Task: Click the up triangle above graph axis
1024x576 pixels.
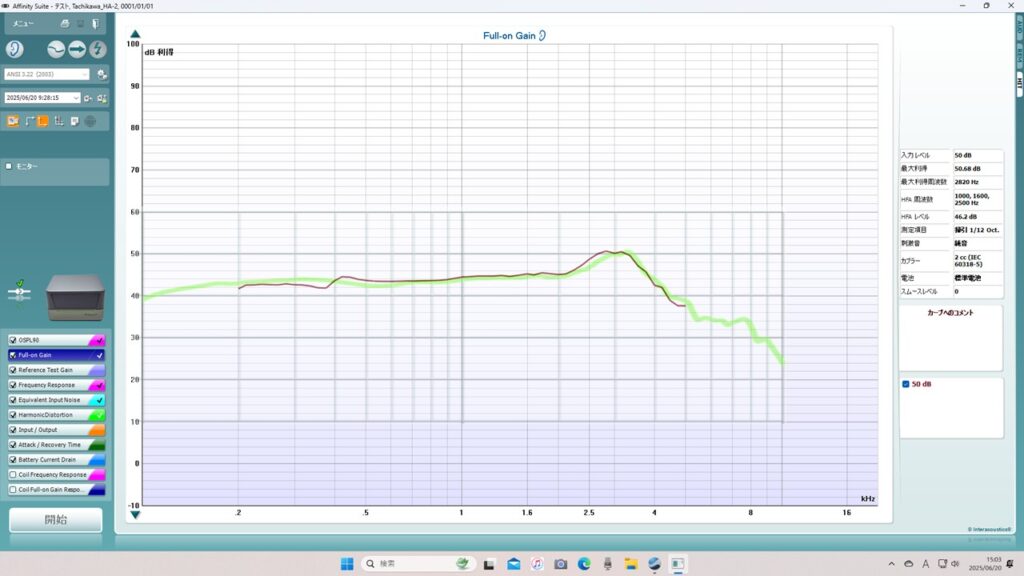Action: (135, 34)
